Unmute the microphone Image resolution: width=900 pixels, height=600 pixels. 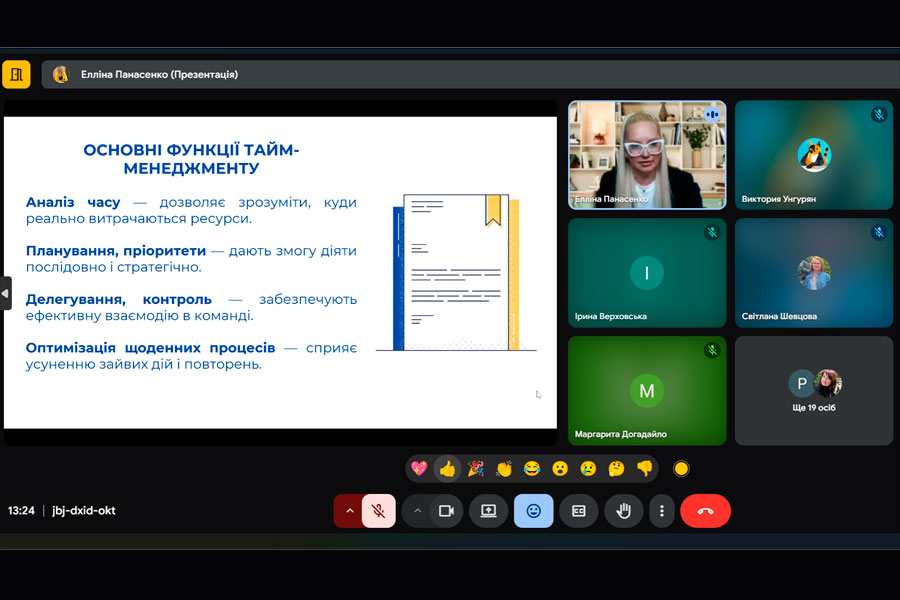pos(378,510)
